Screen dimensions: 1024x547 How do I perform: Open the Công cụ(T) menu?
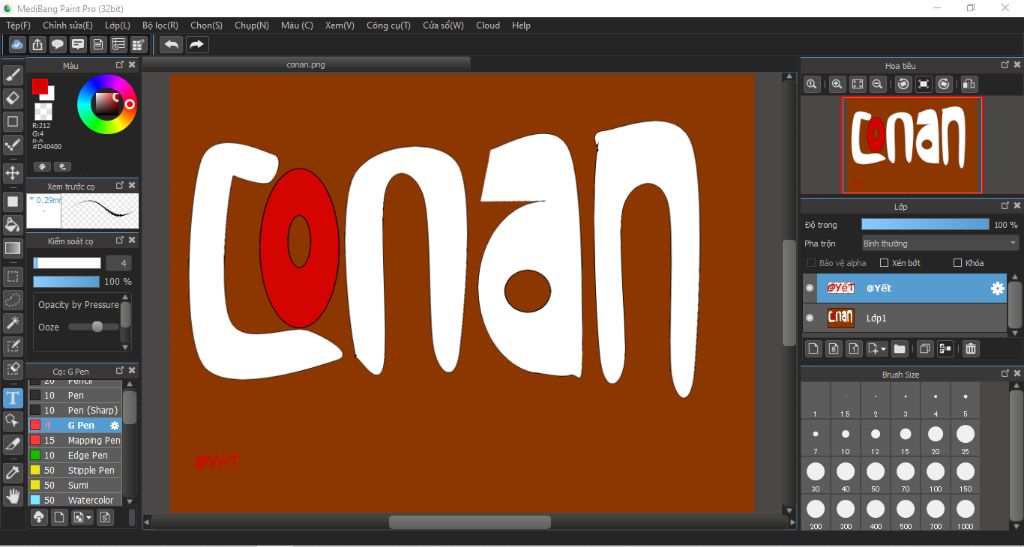389,25
